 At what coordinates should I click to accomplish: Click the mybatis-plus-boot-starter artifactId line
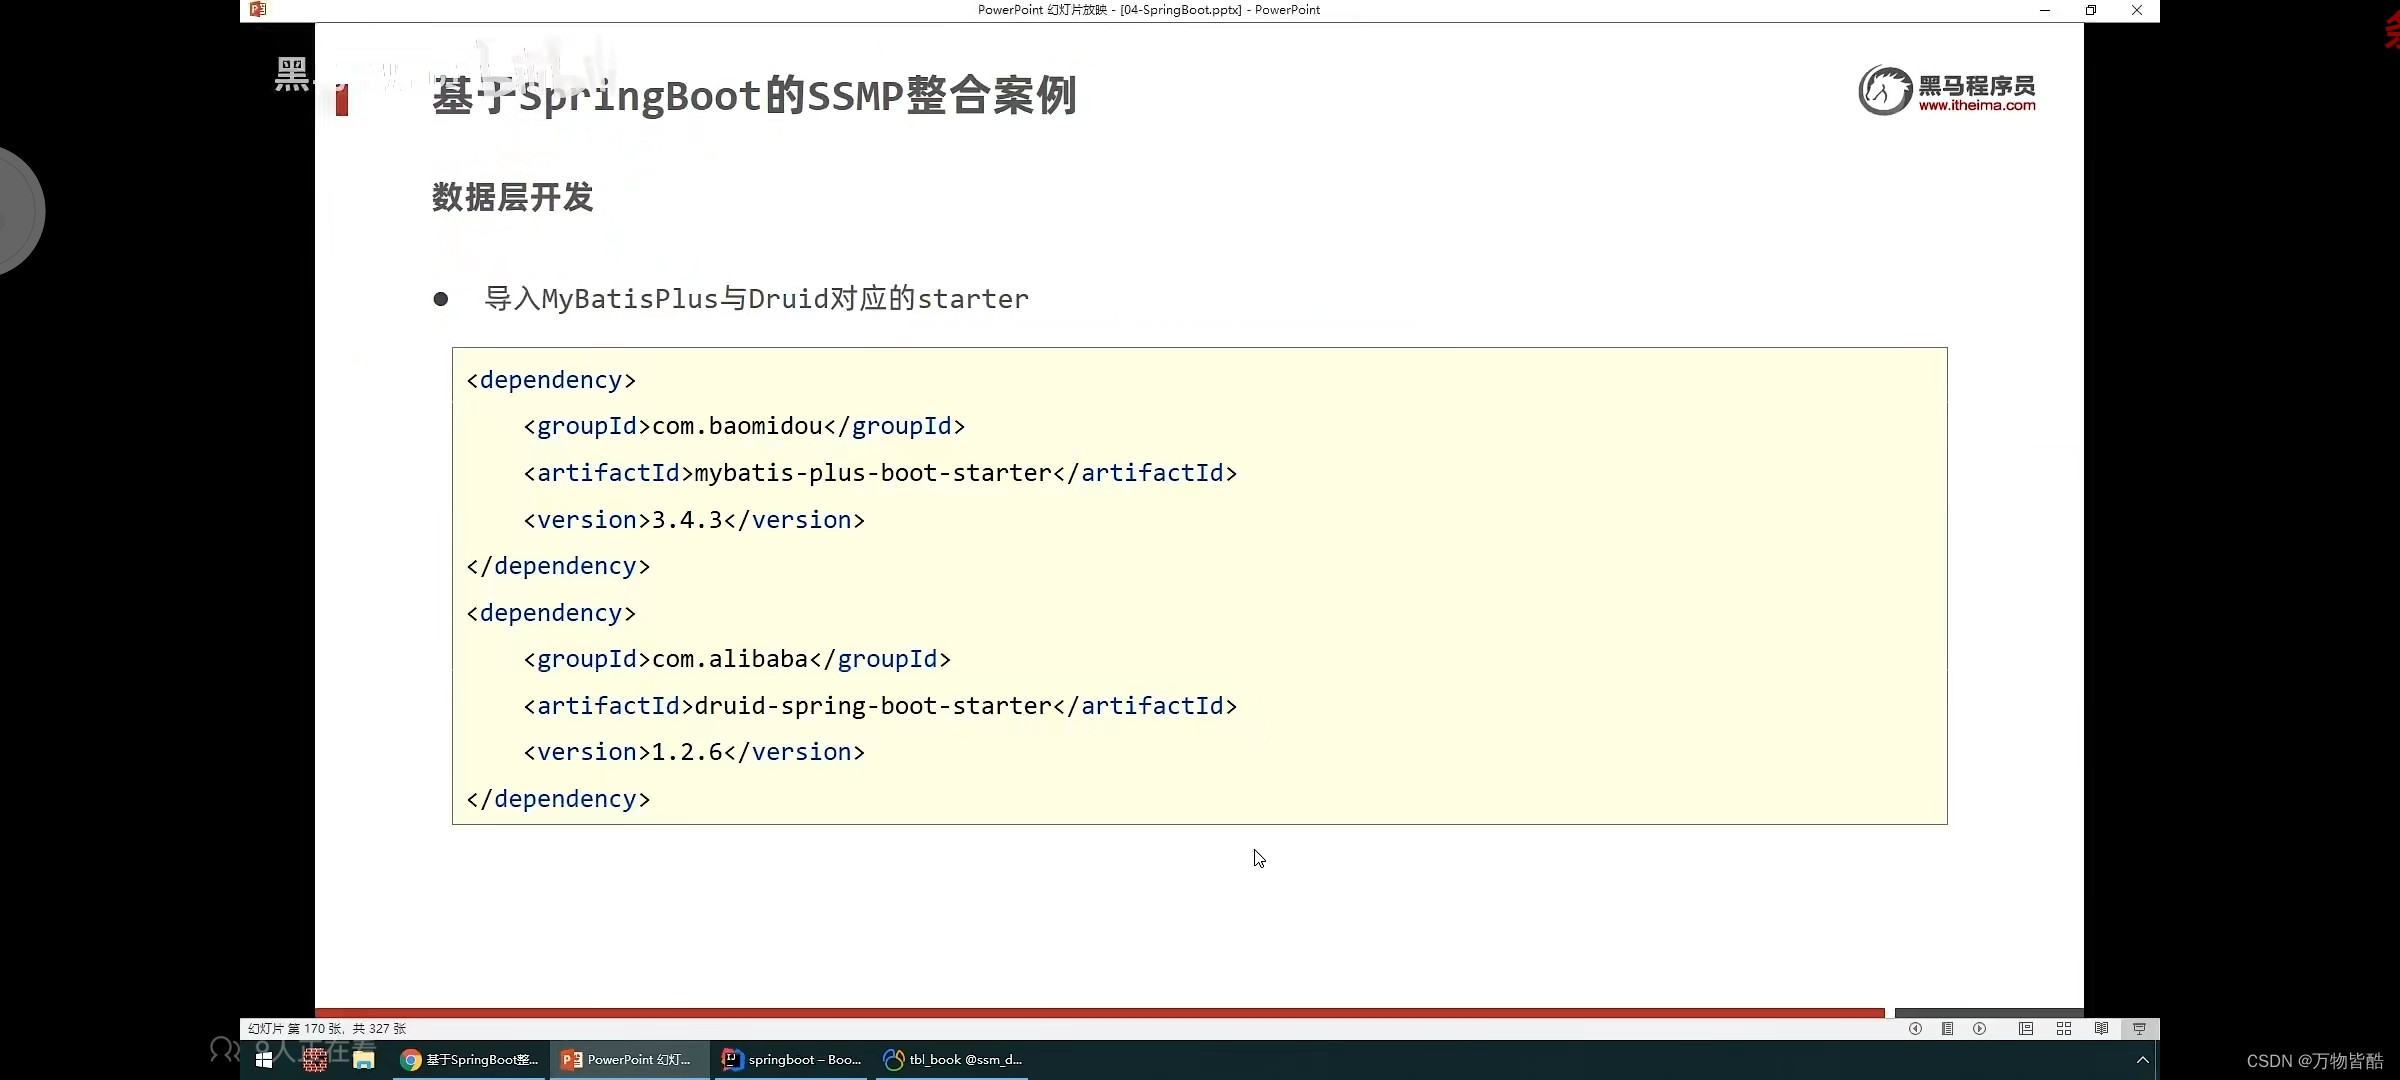coord(880,473)
